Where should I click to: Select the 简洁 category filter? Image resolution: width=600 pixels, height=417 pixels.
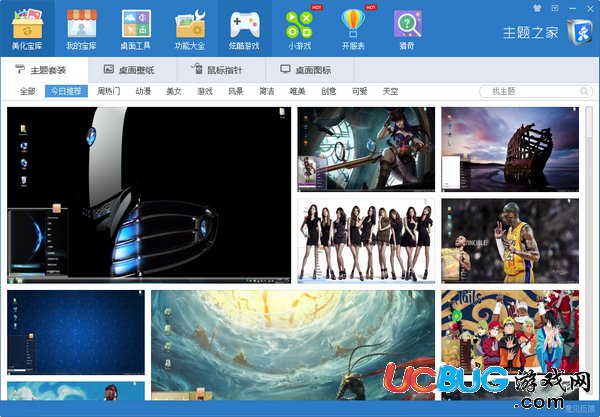tap(267, 91)
